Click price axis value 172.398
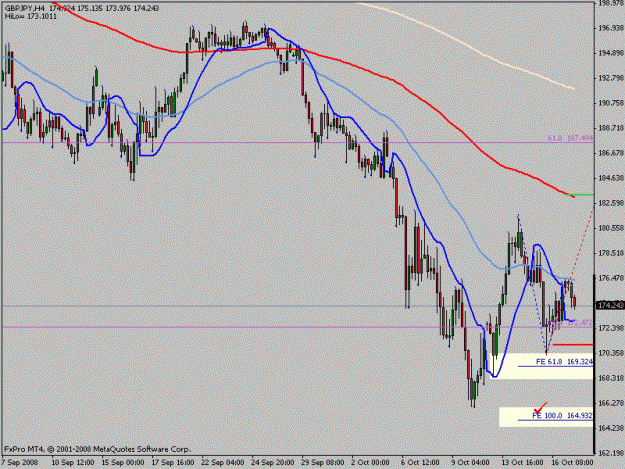 [x=611, y=328]
